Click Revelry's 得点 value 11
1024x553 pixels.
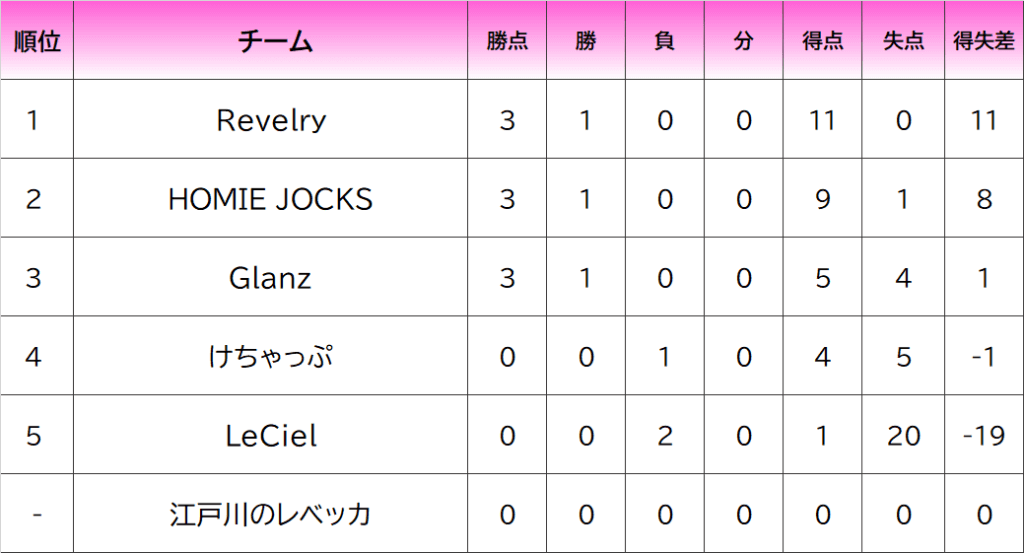822,119
